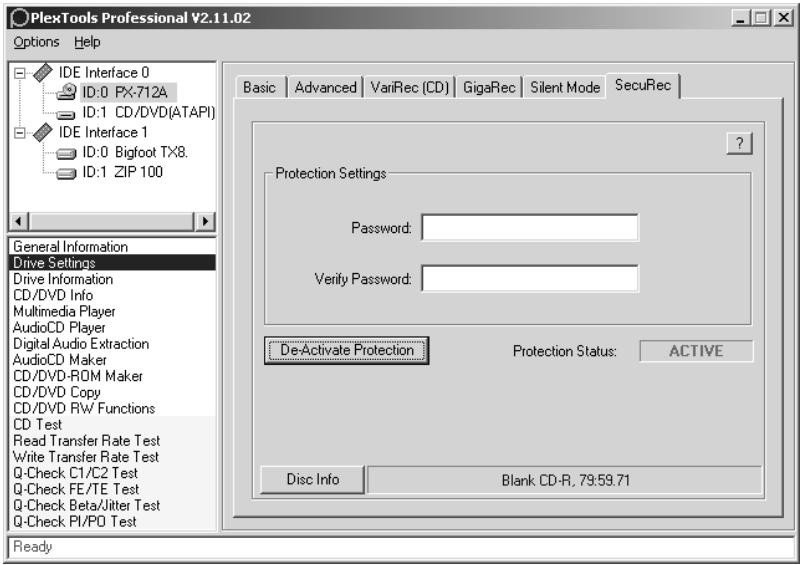801x565 pixels.
Task: Select the ID:0 Bigfoot TX8 device
Action: pyautogui.click(x=135, y=152)
